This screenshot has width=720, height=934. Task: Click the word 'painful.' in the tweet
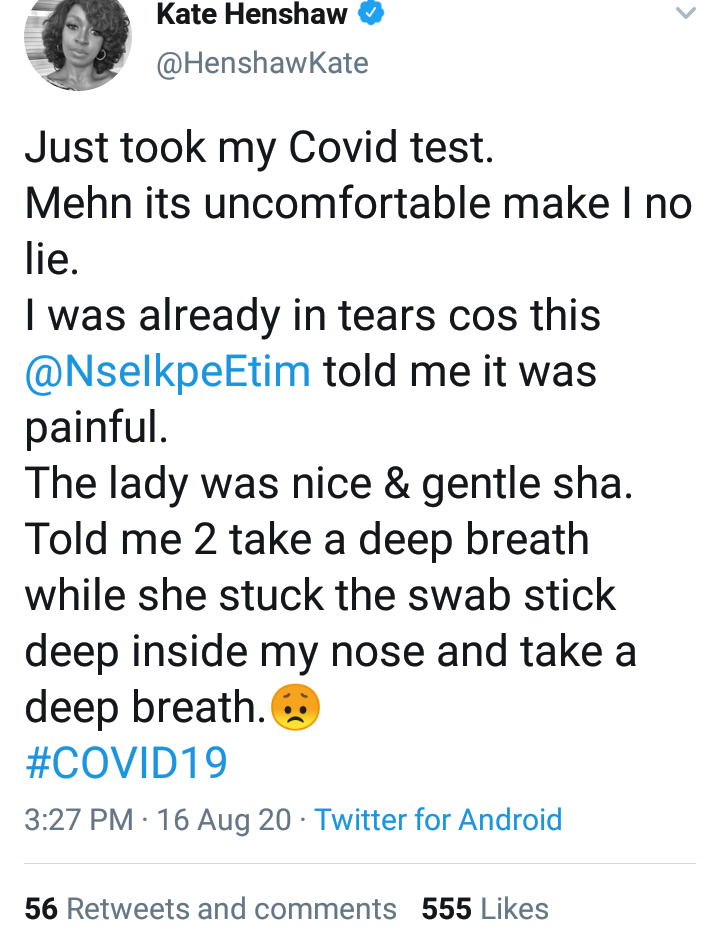coord(96,428)
